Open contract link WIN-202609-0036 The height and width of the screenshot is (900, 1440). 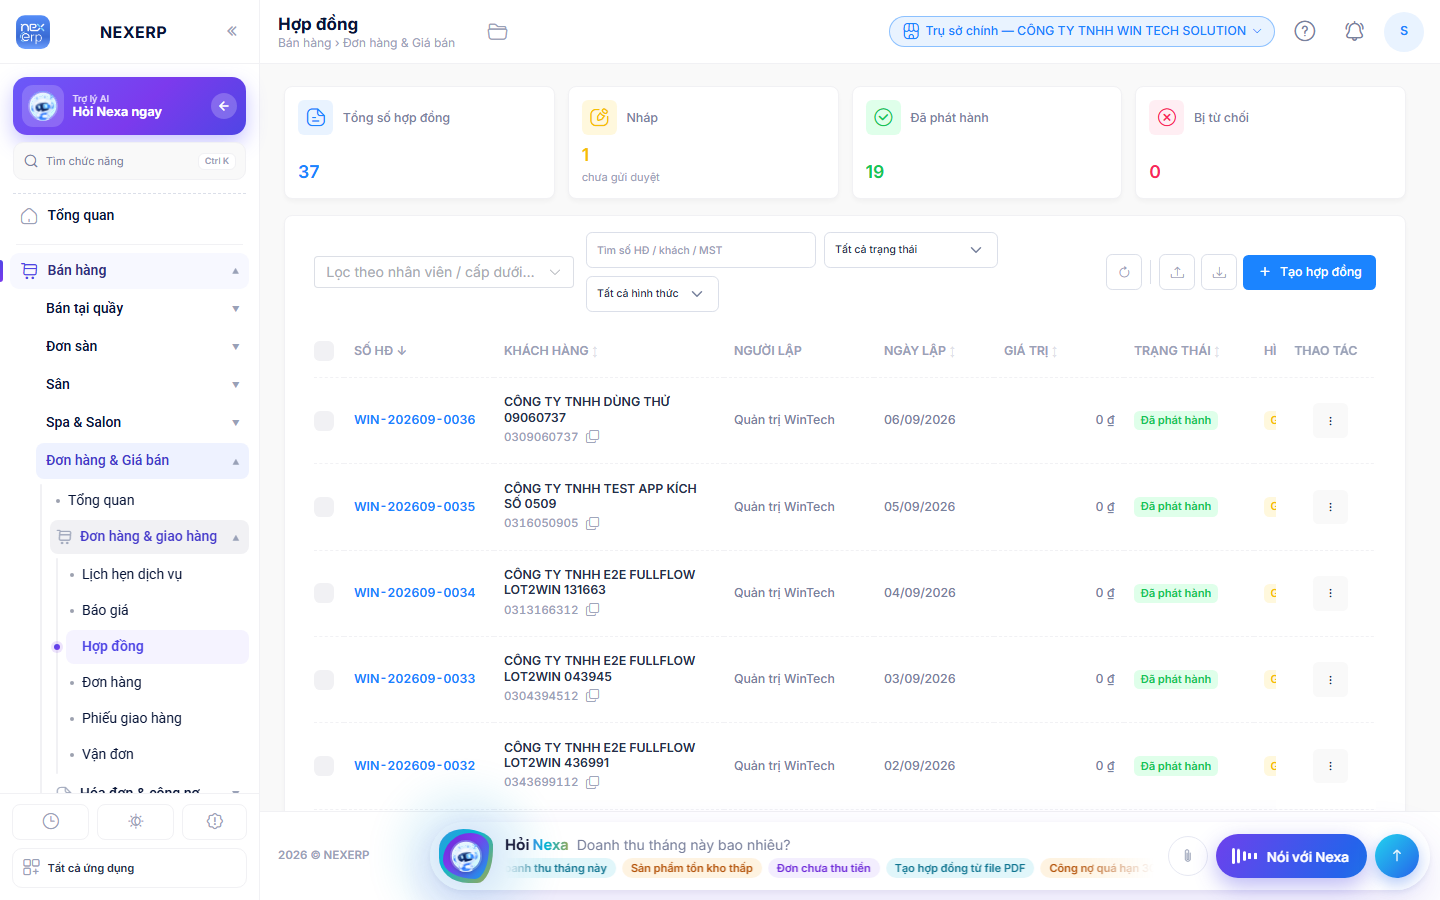[415, 420]
